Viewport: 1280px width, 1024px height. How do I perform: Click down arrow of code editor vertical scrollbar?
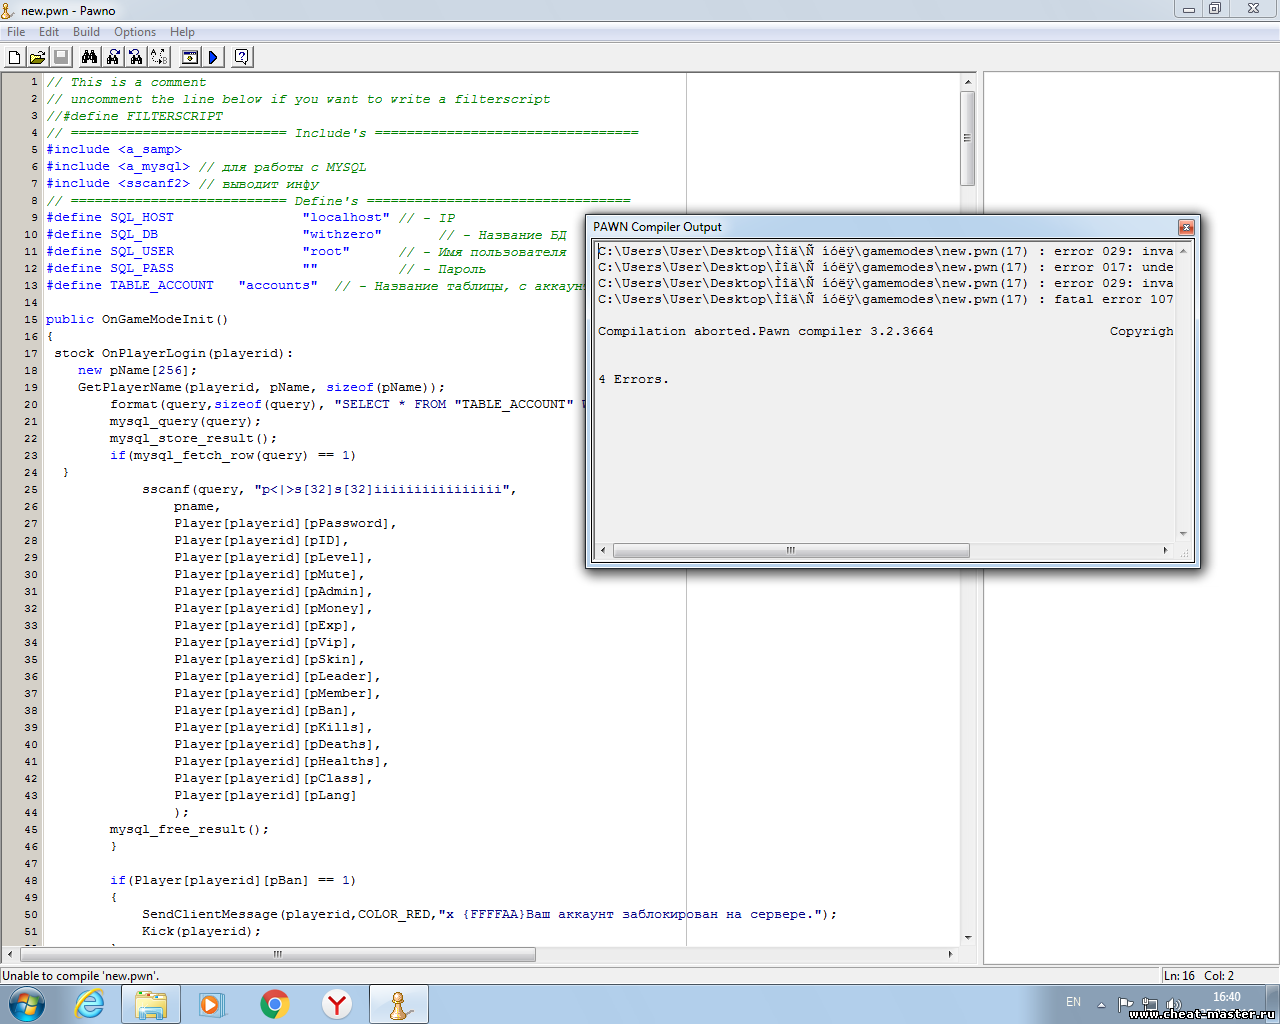pos(967,938)
